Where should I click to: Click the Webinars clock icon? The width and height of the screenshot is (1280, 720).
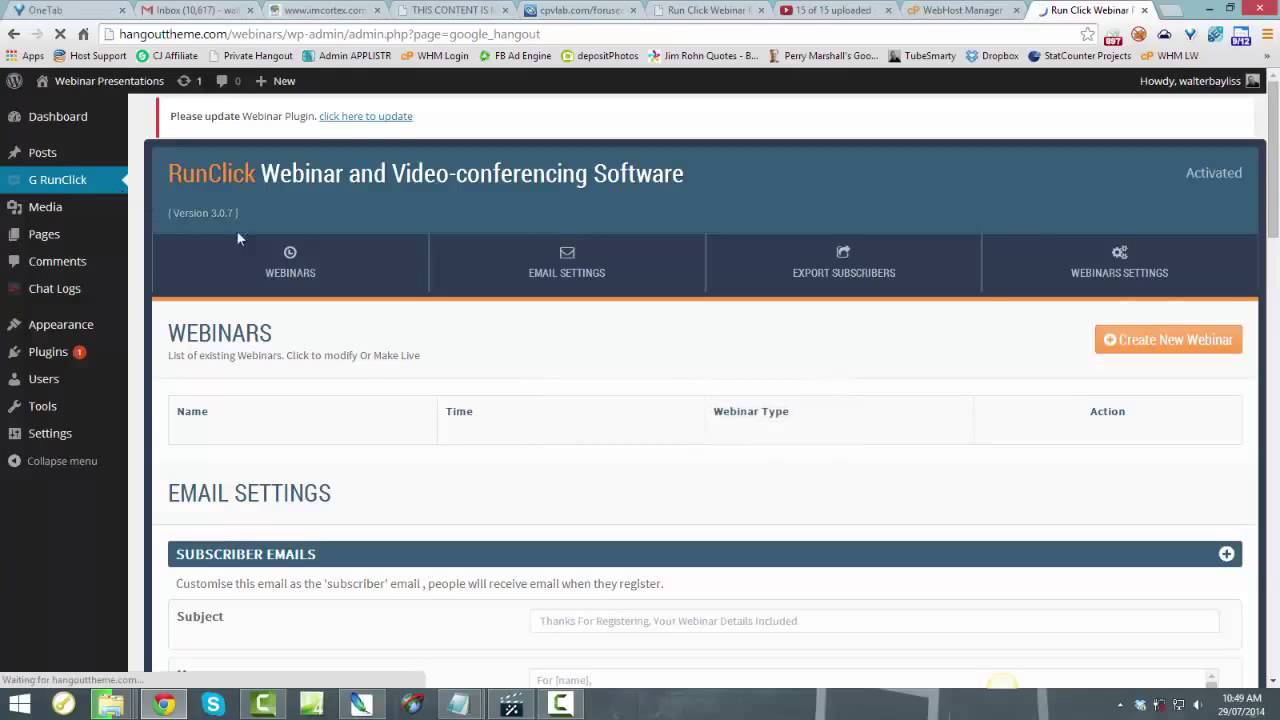click(290, 253)
